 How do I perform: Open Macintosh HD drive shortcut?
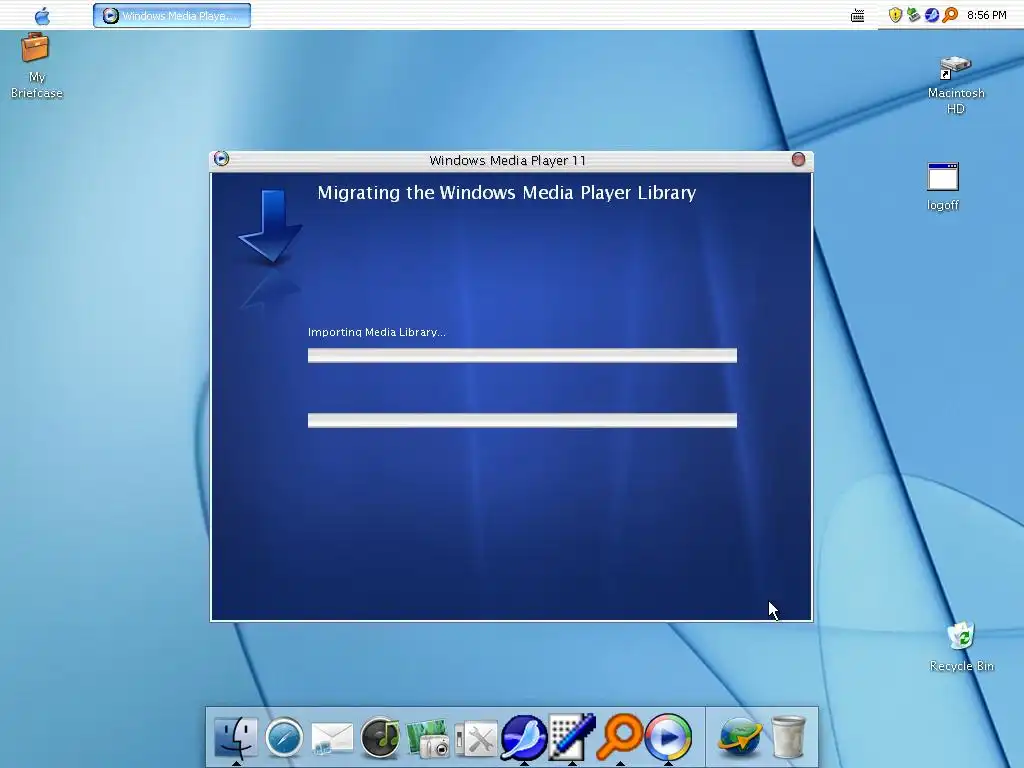pyautogui.click(x=956, y=85)
